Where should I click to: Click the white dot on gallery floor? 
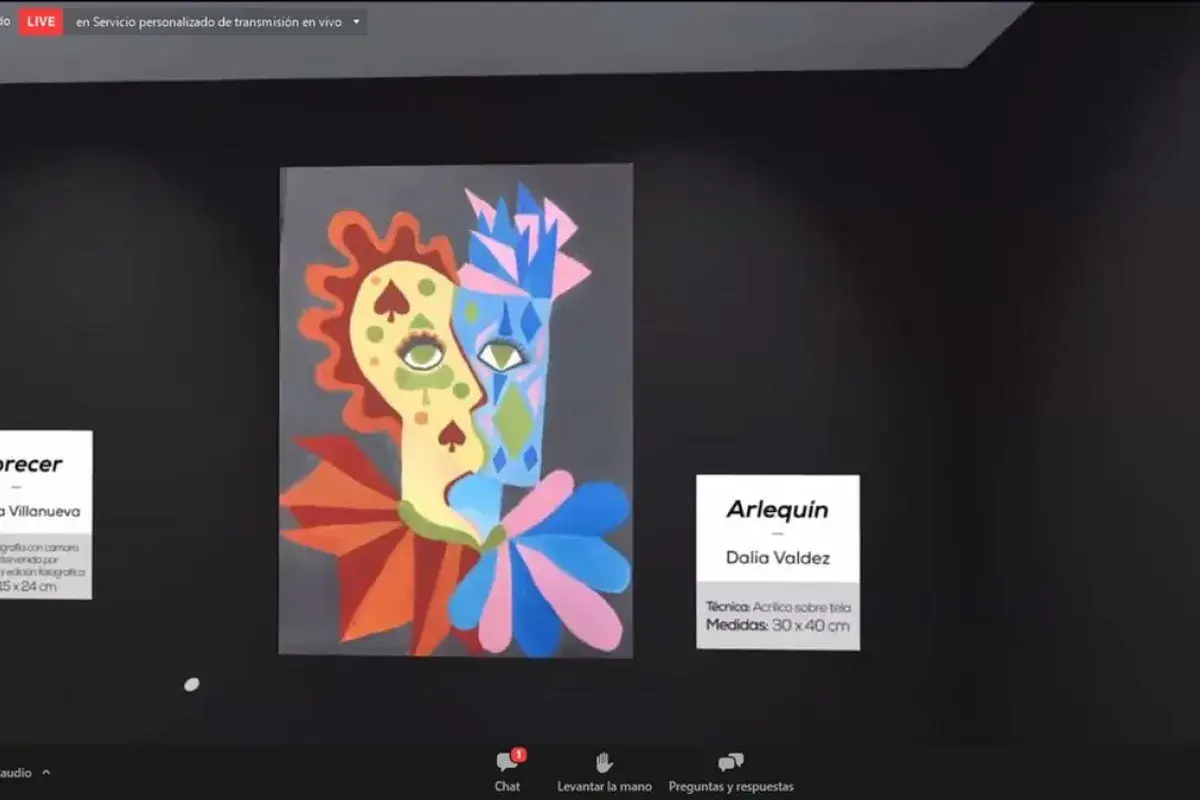[191, 684]
